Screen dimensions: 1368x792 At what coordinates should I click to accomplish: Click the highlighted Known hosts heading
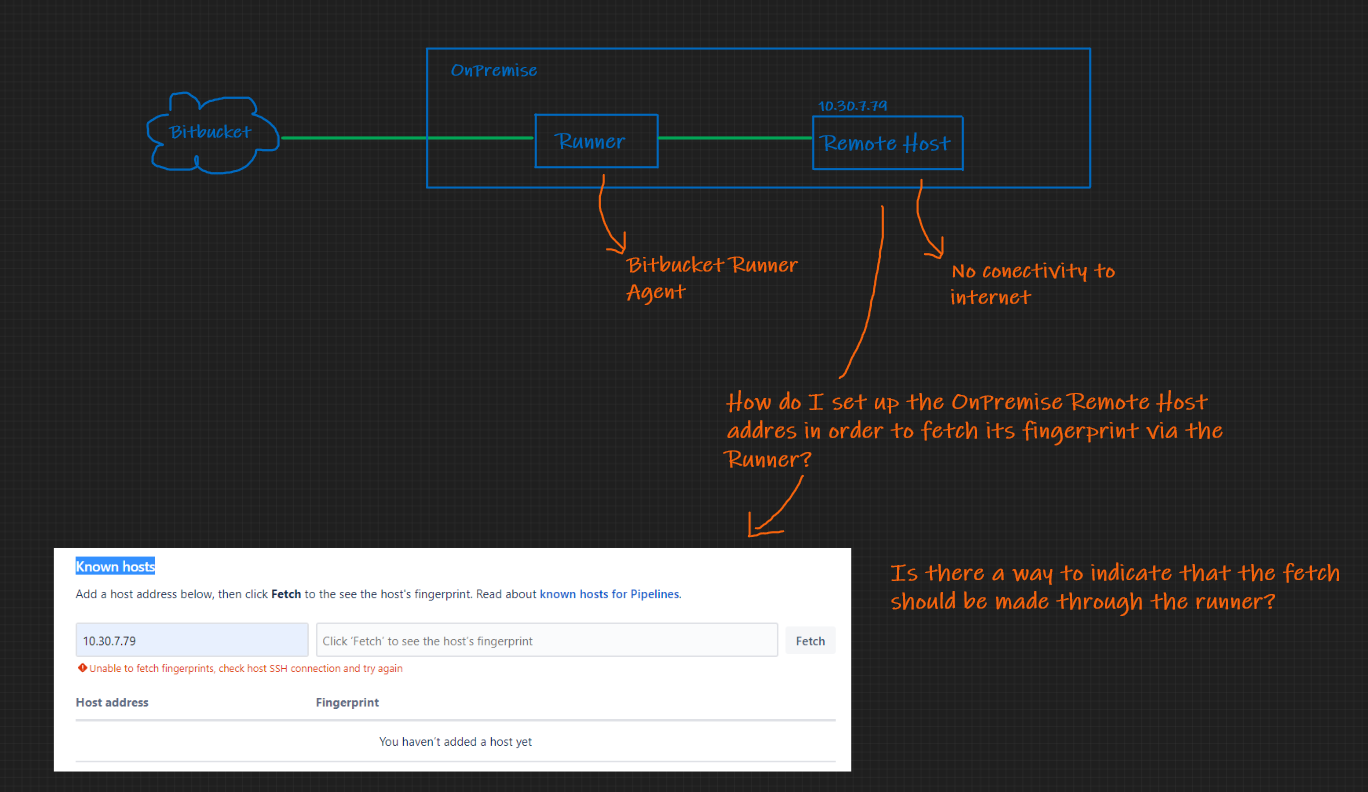pos(114,566)
